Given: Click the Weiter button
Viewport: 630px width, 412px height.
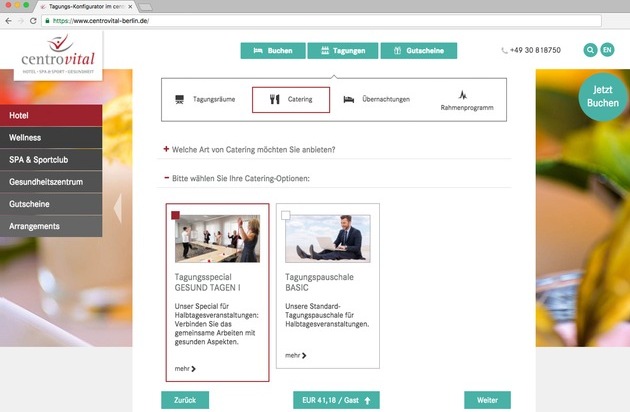Looking at the screenshot, I should click(x=487, y=400).
